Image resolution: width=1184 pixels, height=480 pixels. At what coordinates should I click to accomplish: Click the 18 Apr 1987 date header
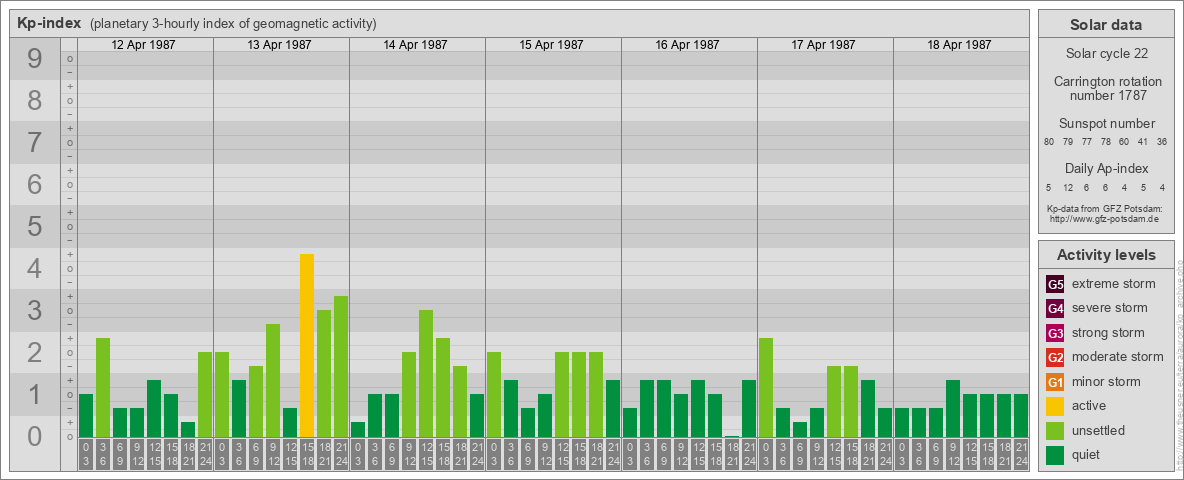click(x=959, y=45)
